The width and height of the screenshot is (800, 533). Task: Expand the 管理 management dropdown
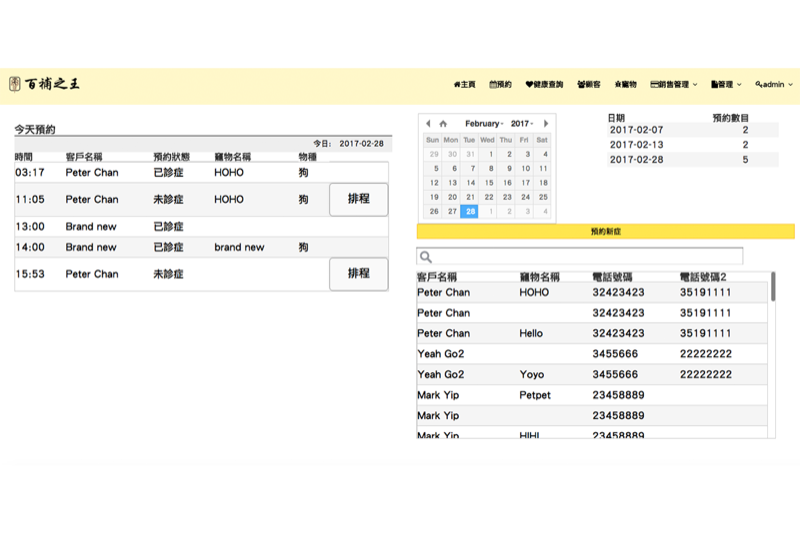coord(726,85)
